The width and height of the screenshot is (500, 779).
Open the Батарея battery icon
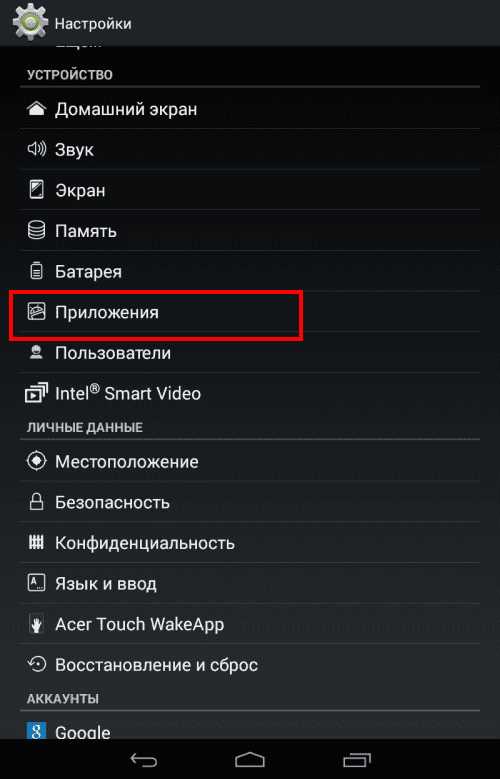click(36, 271)
